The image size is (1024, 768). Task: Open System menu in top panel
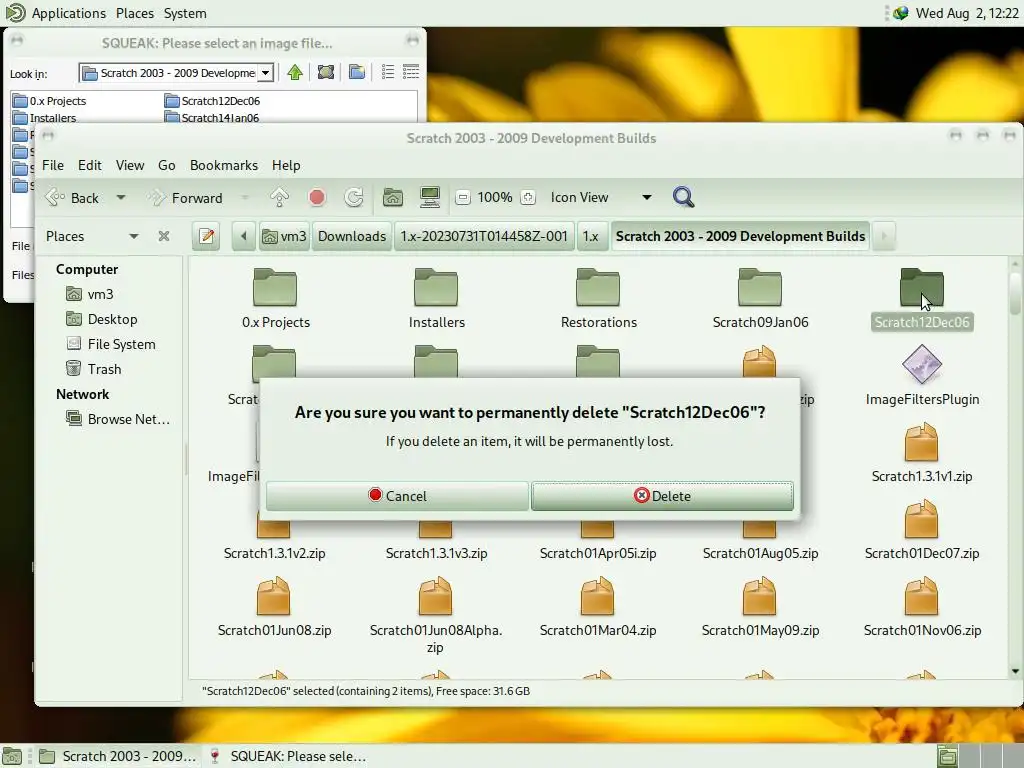(x=185, y=13)
